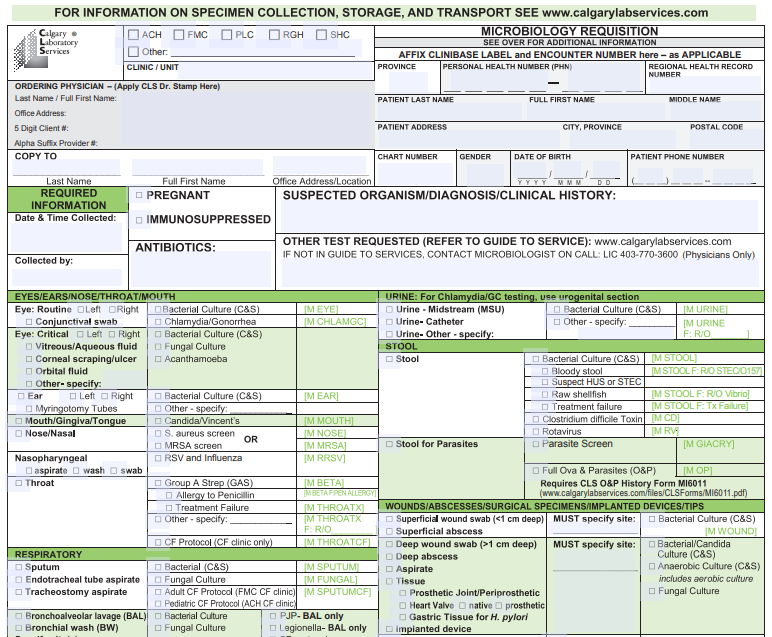772x637 pixels.
Task: Tick the Tracheostomy aspirate checkbox
Action: 19,592
